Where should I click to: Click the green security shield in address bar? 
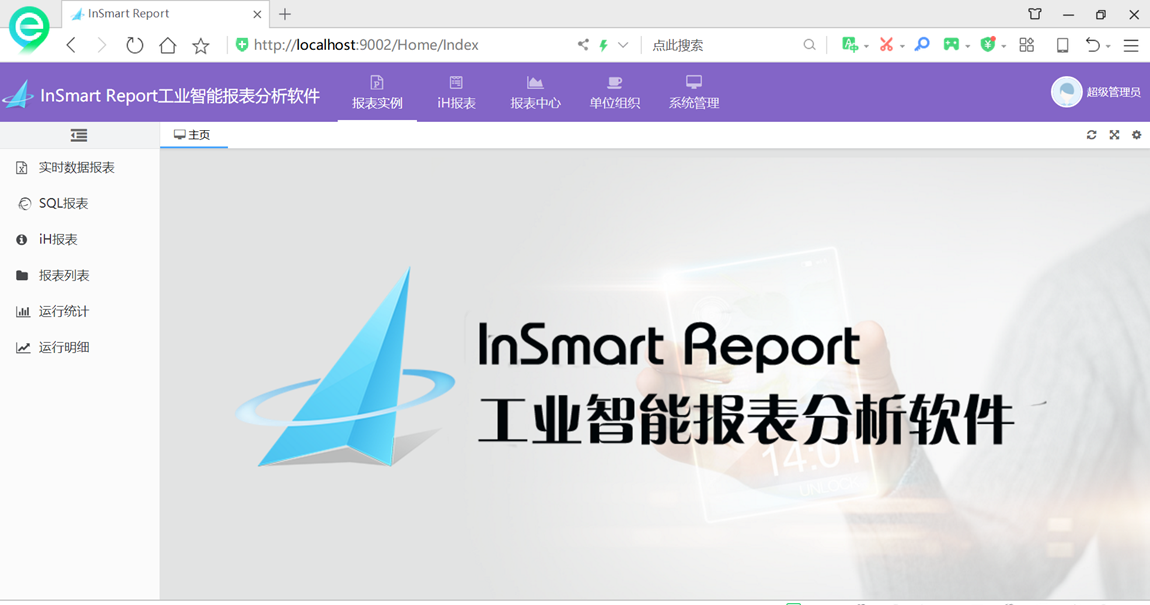point(241,45)
